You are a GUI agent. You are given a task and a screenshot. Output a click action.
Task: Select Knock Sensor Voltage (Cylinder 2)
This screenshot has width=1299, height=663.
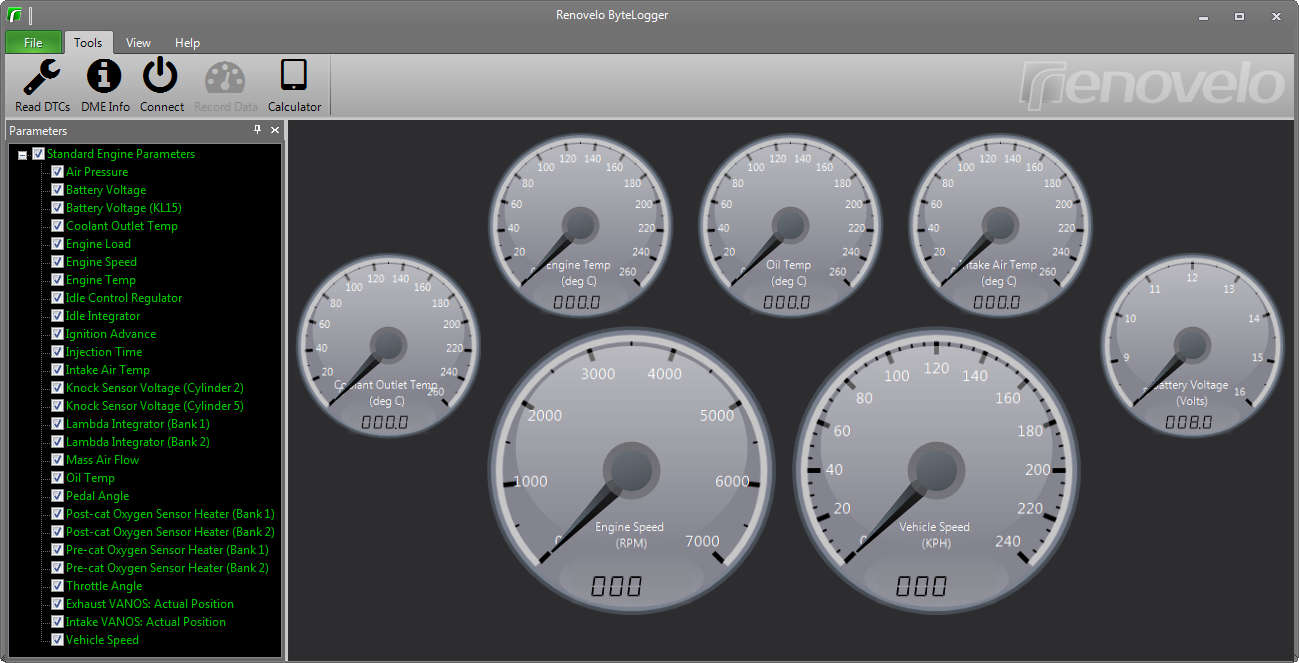click(x=155, y=388)
